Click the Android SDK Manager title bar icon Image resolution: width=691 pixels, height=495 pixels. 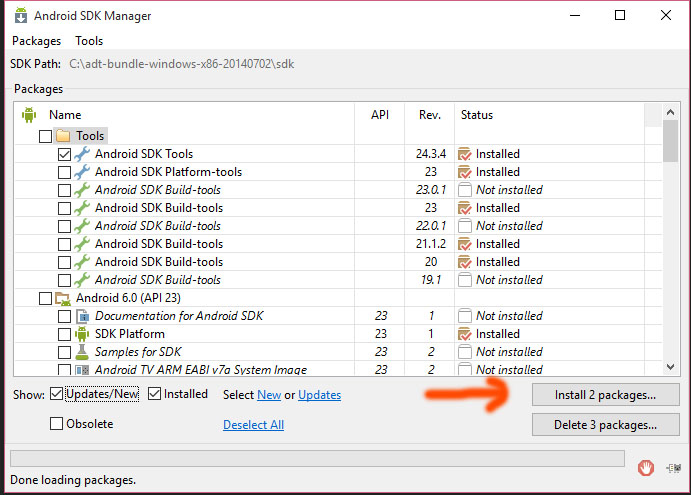(x=21, y=15)
